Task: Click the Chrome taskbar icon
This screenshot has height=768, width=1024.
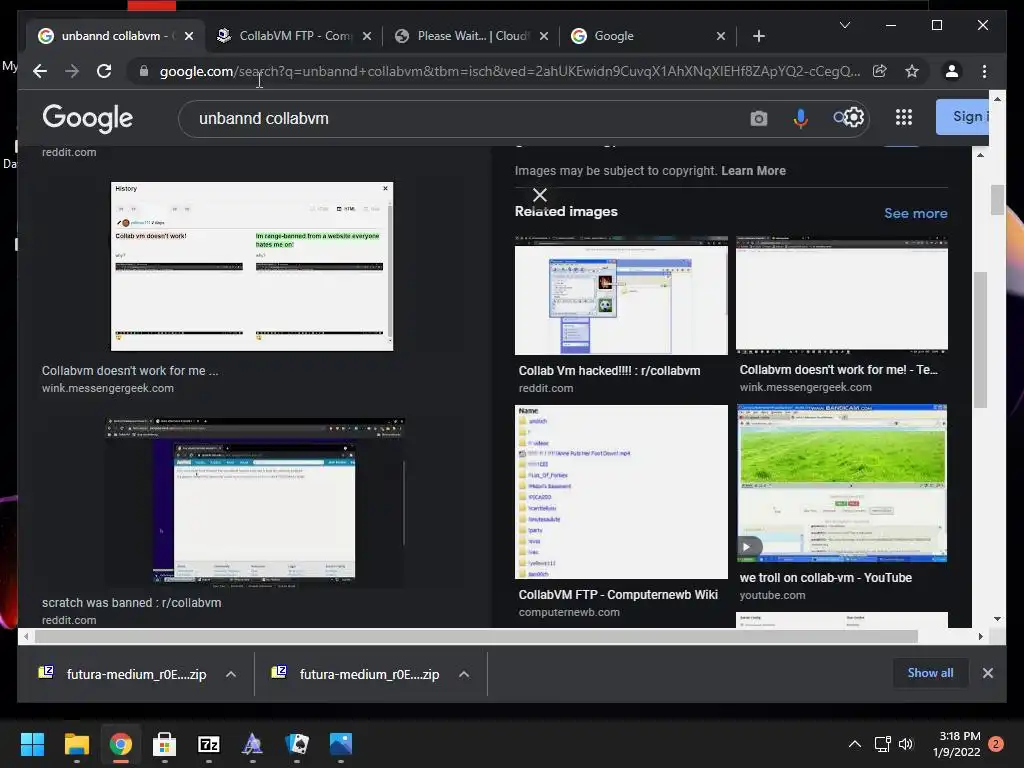Action: coord(120,744)
